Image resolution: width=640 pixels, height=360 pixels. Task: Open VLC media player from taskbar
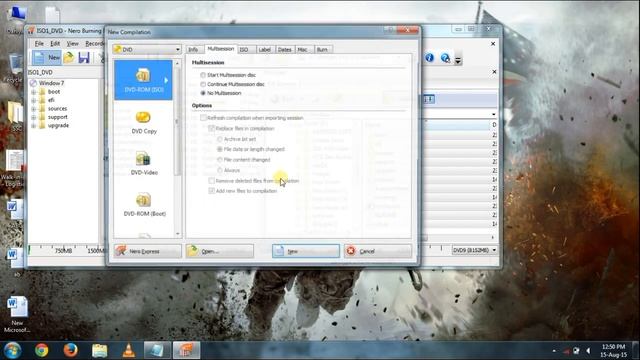(129, 350)
